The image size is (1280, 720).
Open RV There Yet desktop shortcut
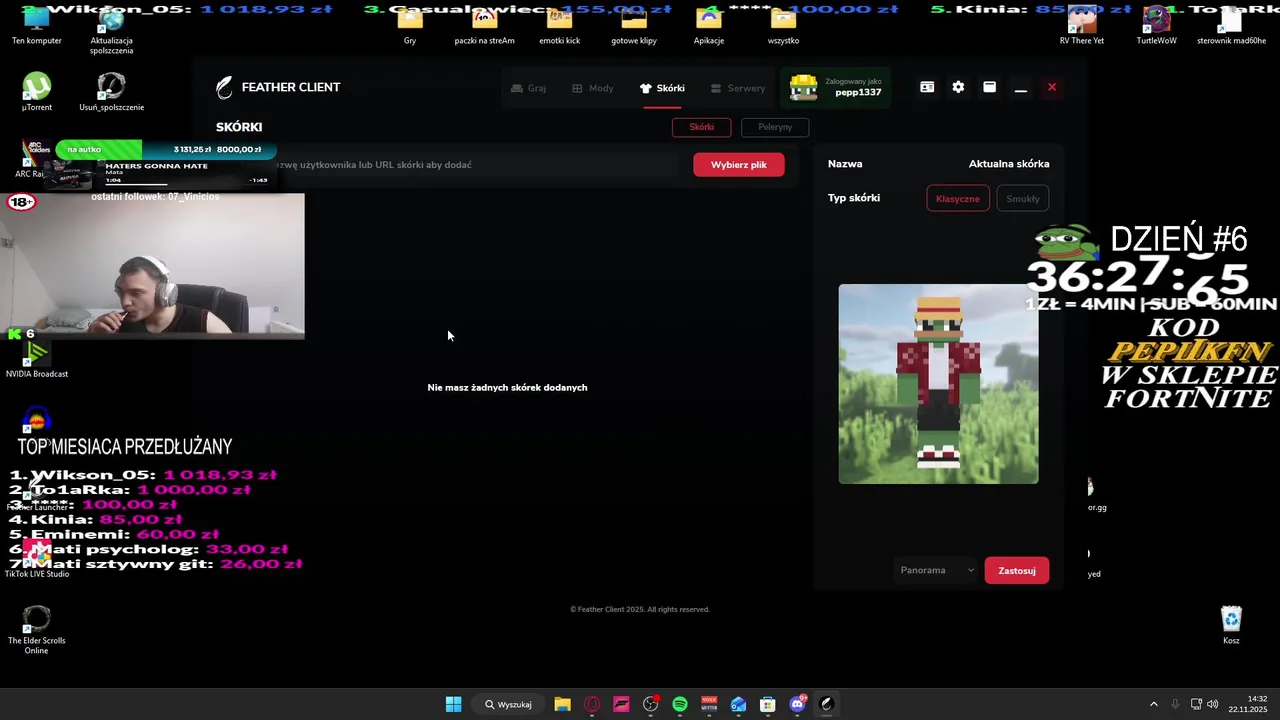[x=1082, y=26]
